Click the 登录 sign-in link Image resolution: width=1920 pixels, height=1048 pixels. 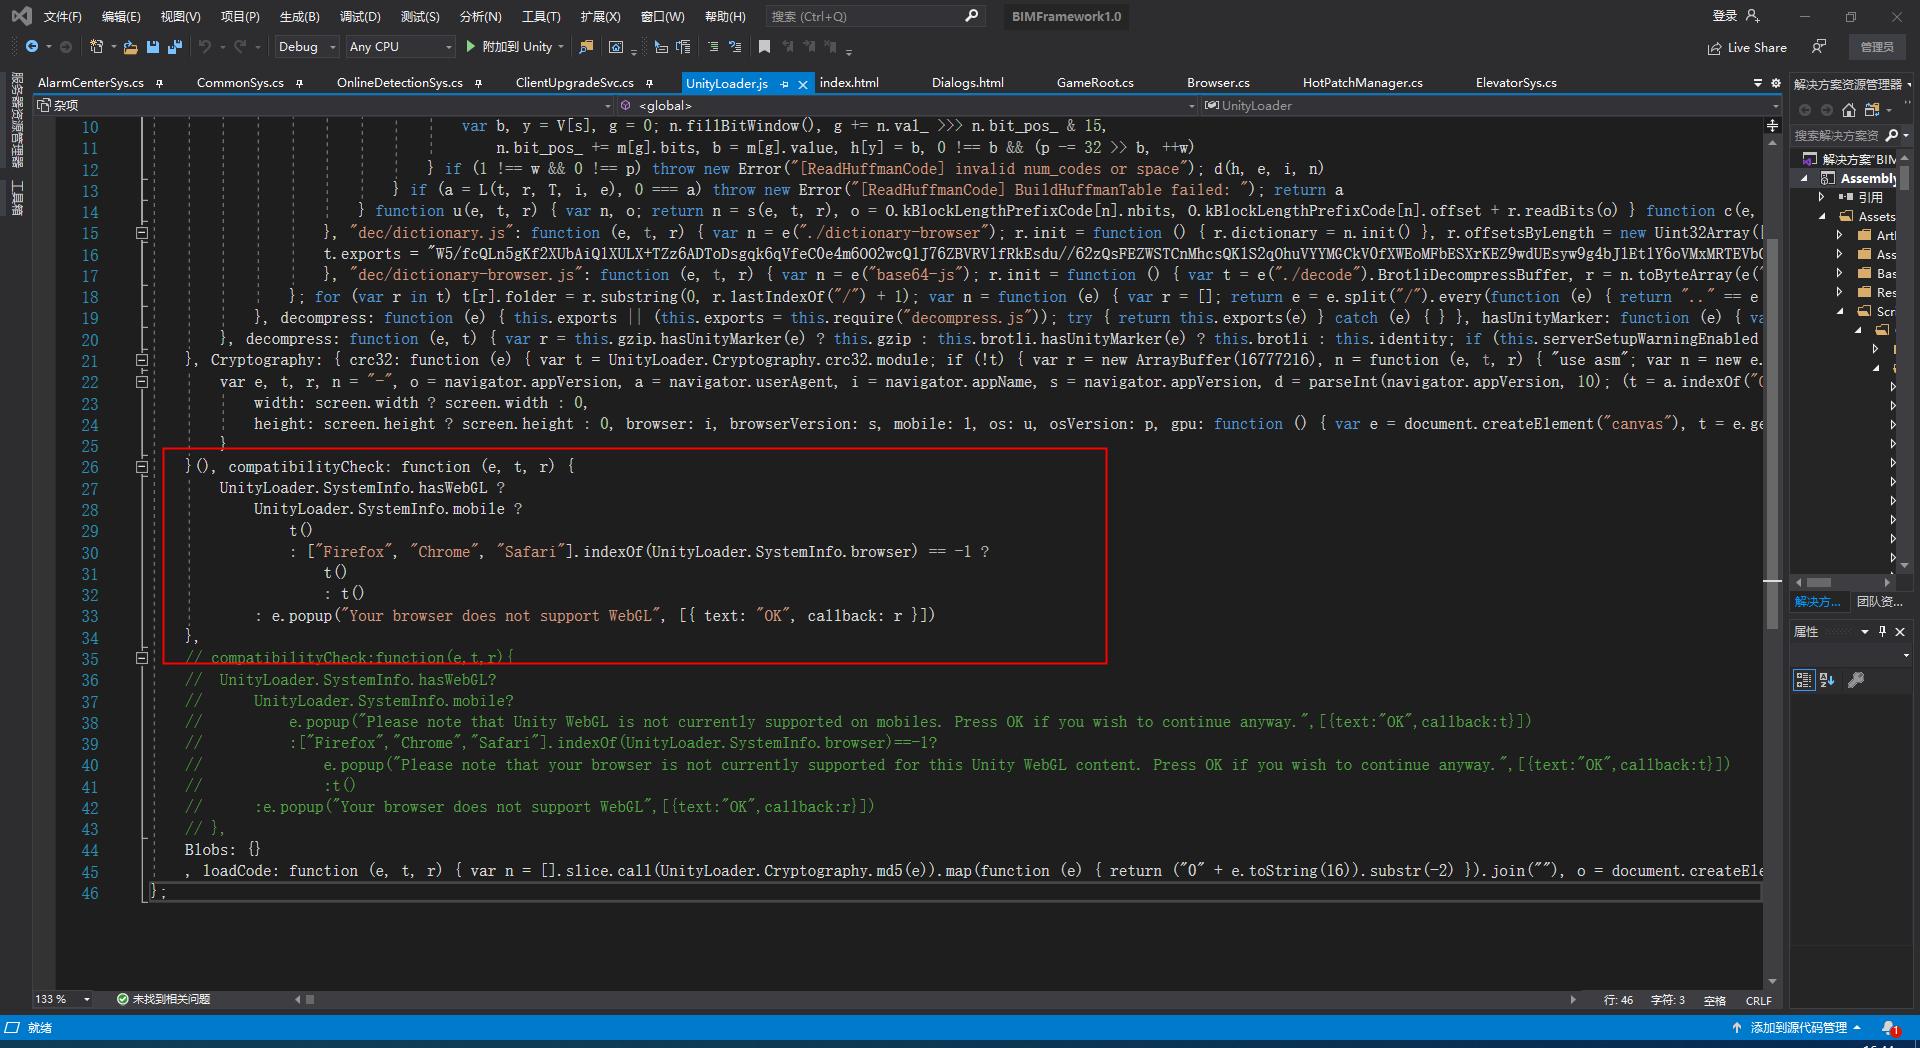click(x=1725, y=16)
